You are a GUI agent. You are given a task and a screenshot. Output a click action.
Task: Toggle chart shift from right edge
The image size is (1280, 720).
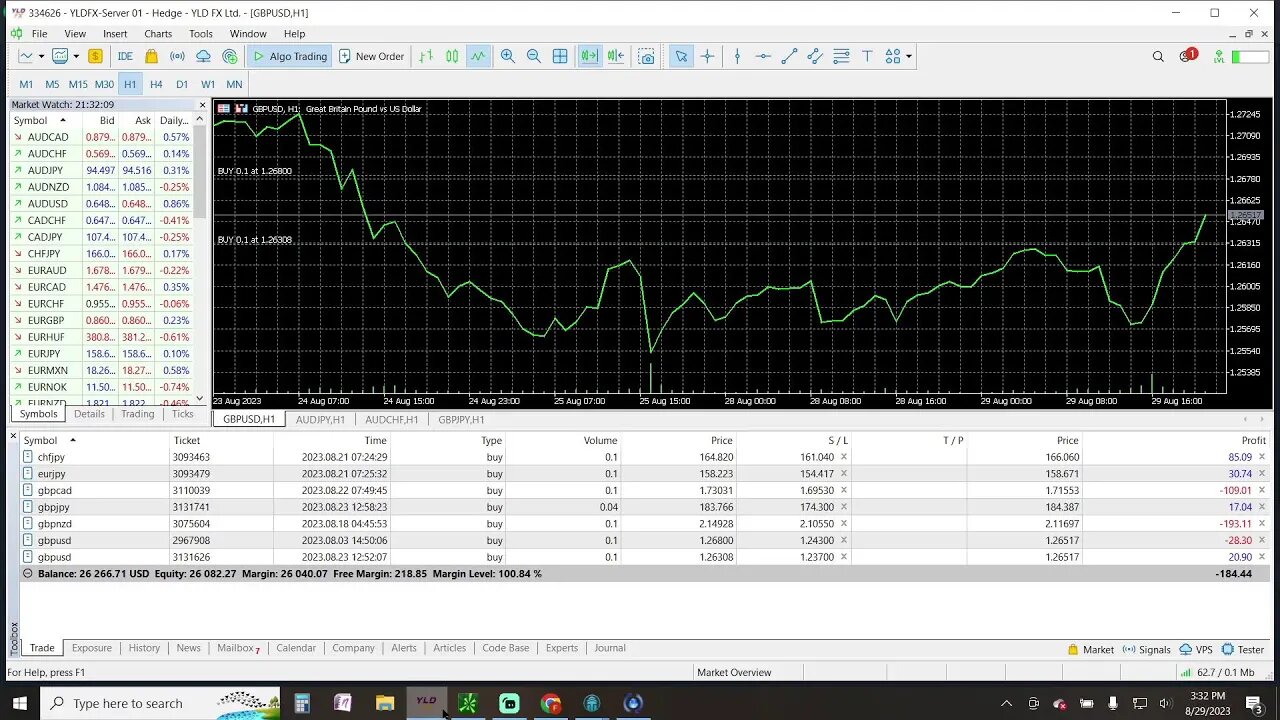pyautogui.click(x=615, y=57)
